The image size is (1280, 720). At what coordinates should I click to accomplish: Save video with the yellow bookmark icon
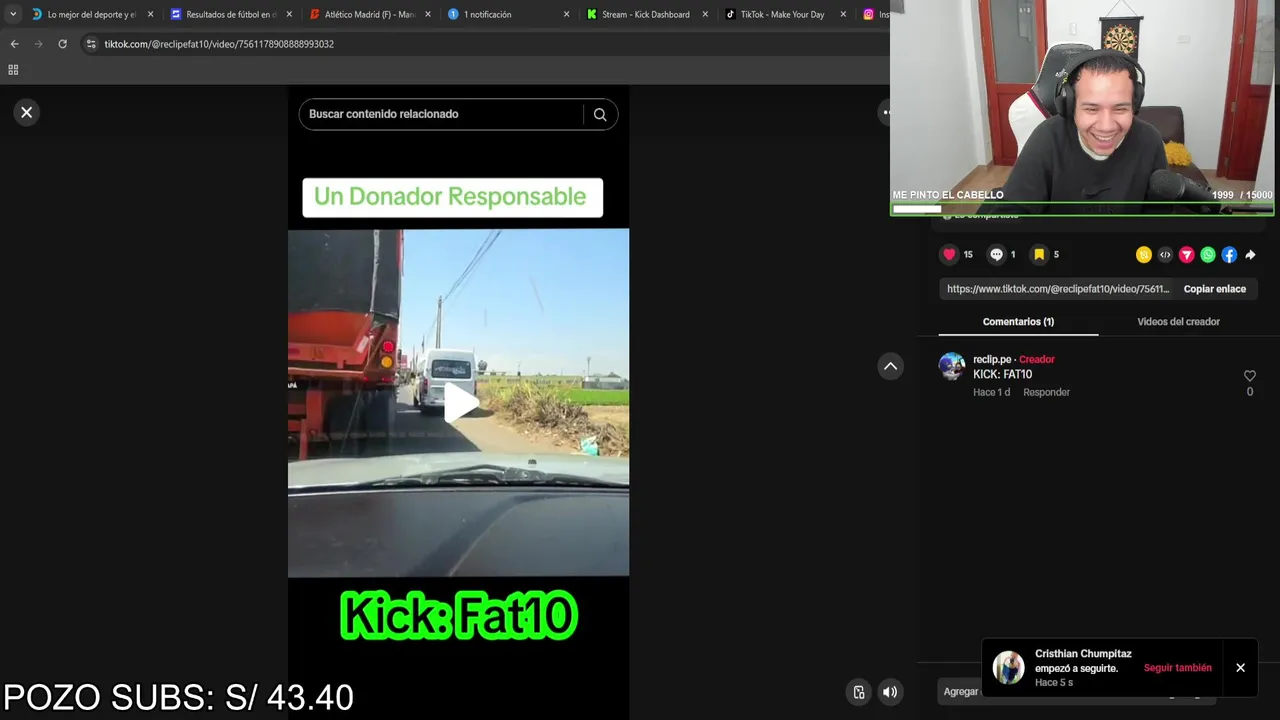pyautogui.click(x=1039, y=254)
